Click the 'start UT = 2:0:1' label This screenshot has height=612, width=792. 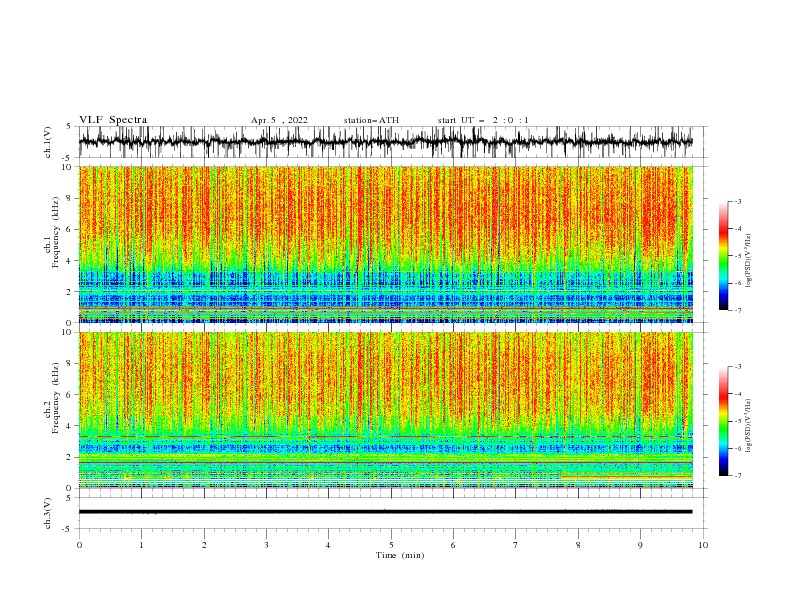click(x=483, y=120)
